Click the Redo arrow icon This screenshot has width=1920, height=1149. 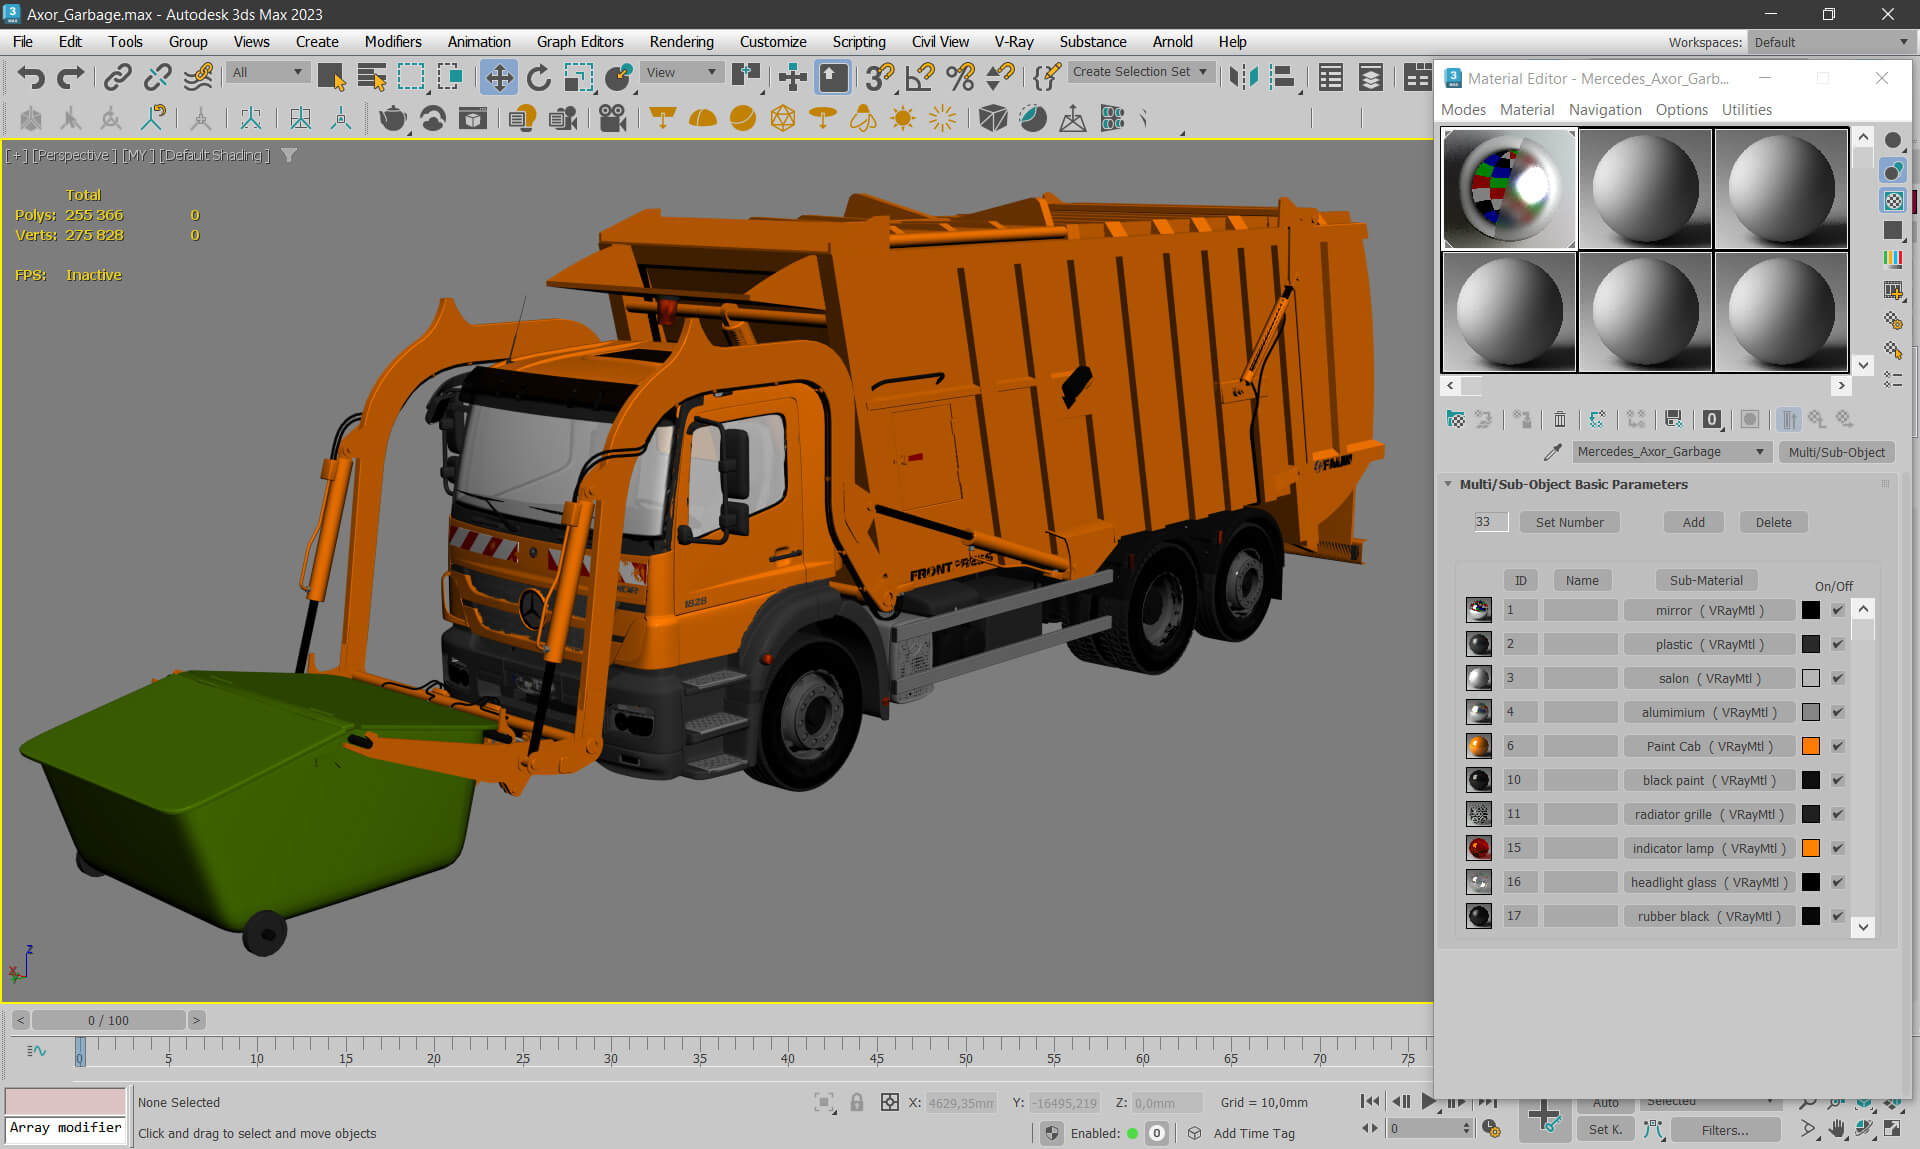(x=70, y=77)
